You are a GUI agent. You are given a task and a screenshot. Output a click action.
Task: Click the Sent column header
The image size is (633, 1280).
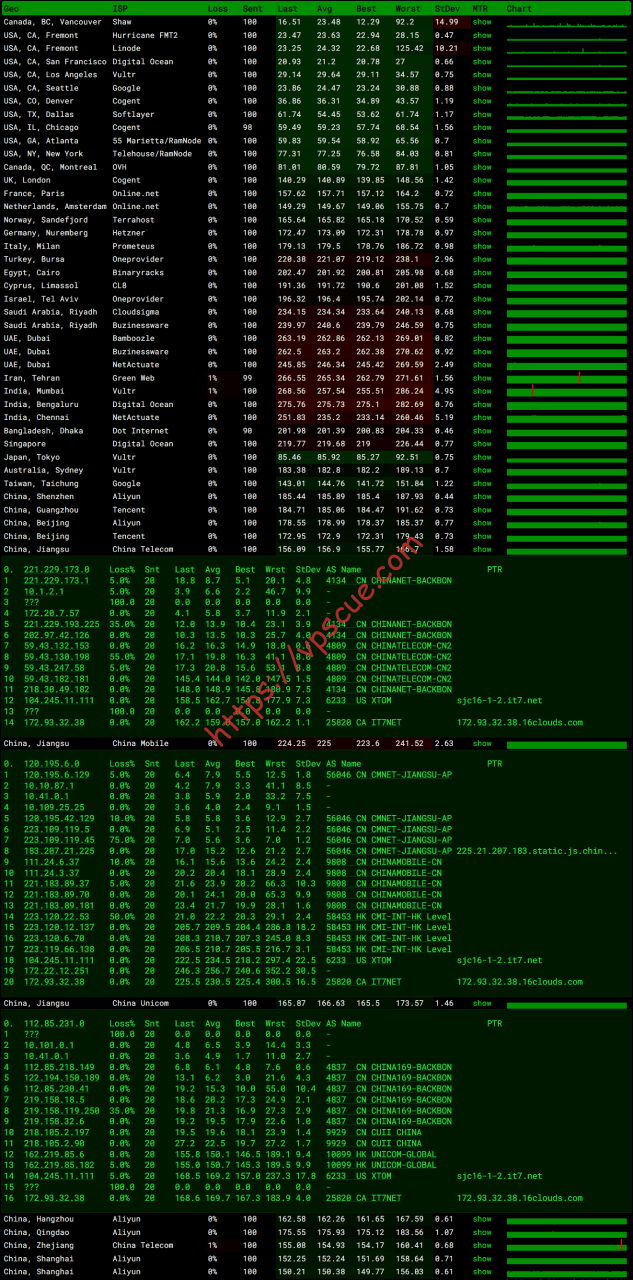pos(252,8)
